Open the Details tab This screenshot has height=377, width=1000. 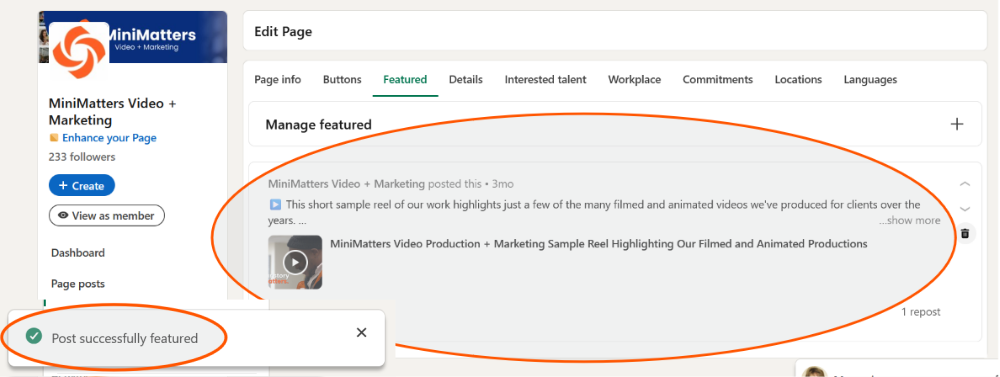click(466, 80)
